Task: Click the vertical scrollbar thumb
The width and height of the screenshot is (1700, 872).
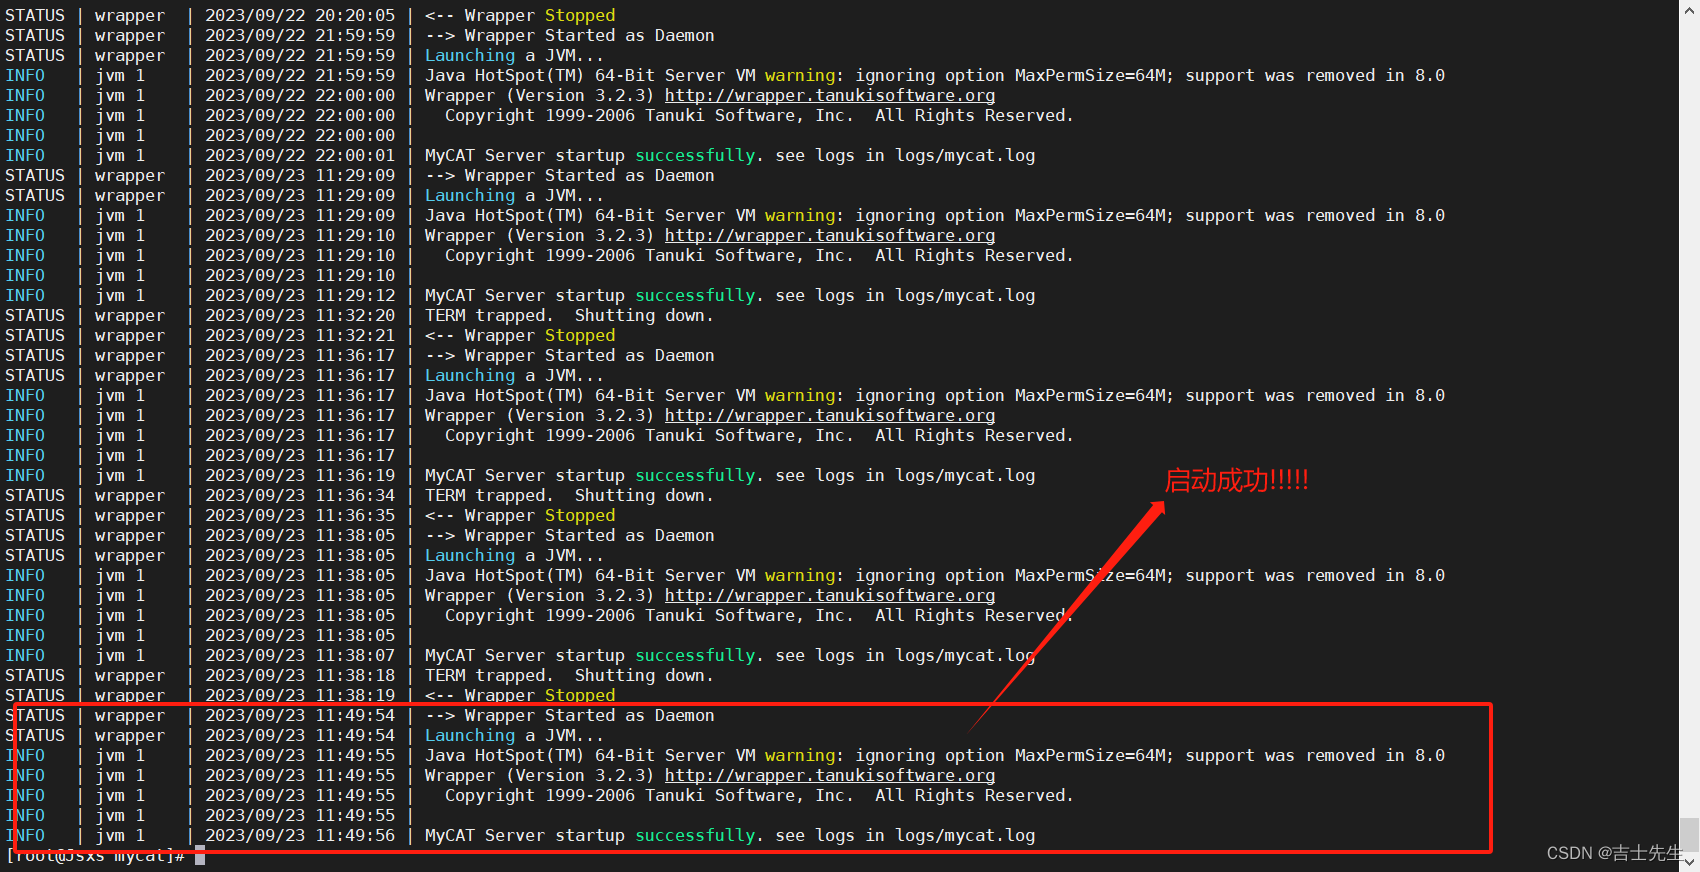Action: 1689,834
